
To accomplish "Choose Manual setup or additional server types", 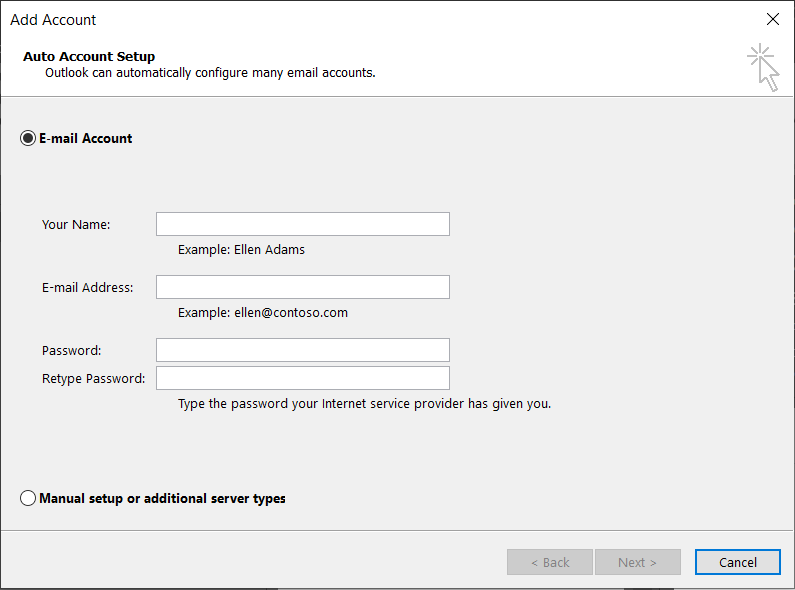I will [x=28, y=498].
